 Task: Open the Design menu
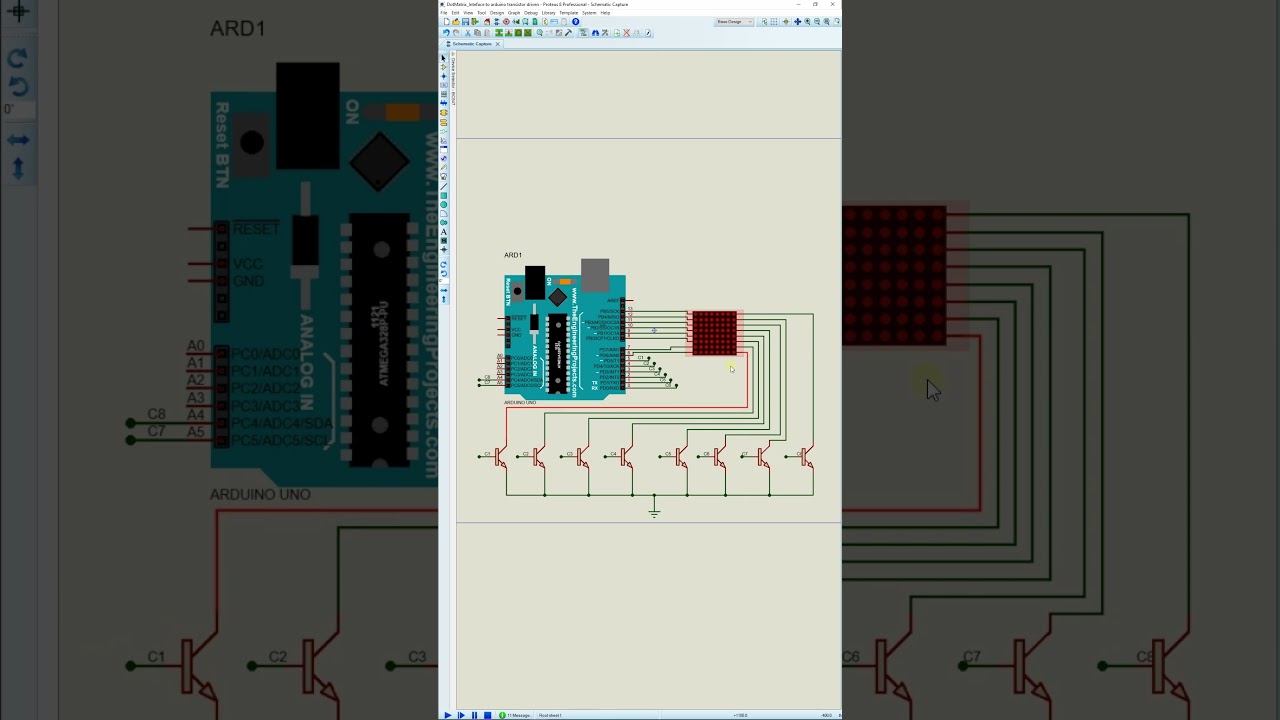pyautogui.click(x=497, y=13)
